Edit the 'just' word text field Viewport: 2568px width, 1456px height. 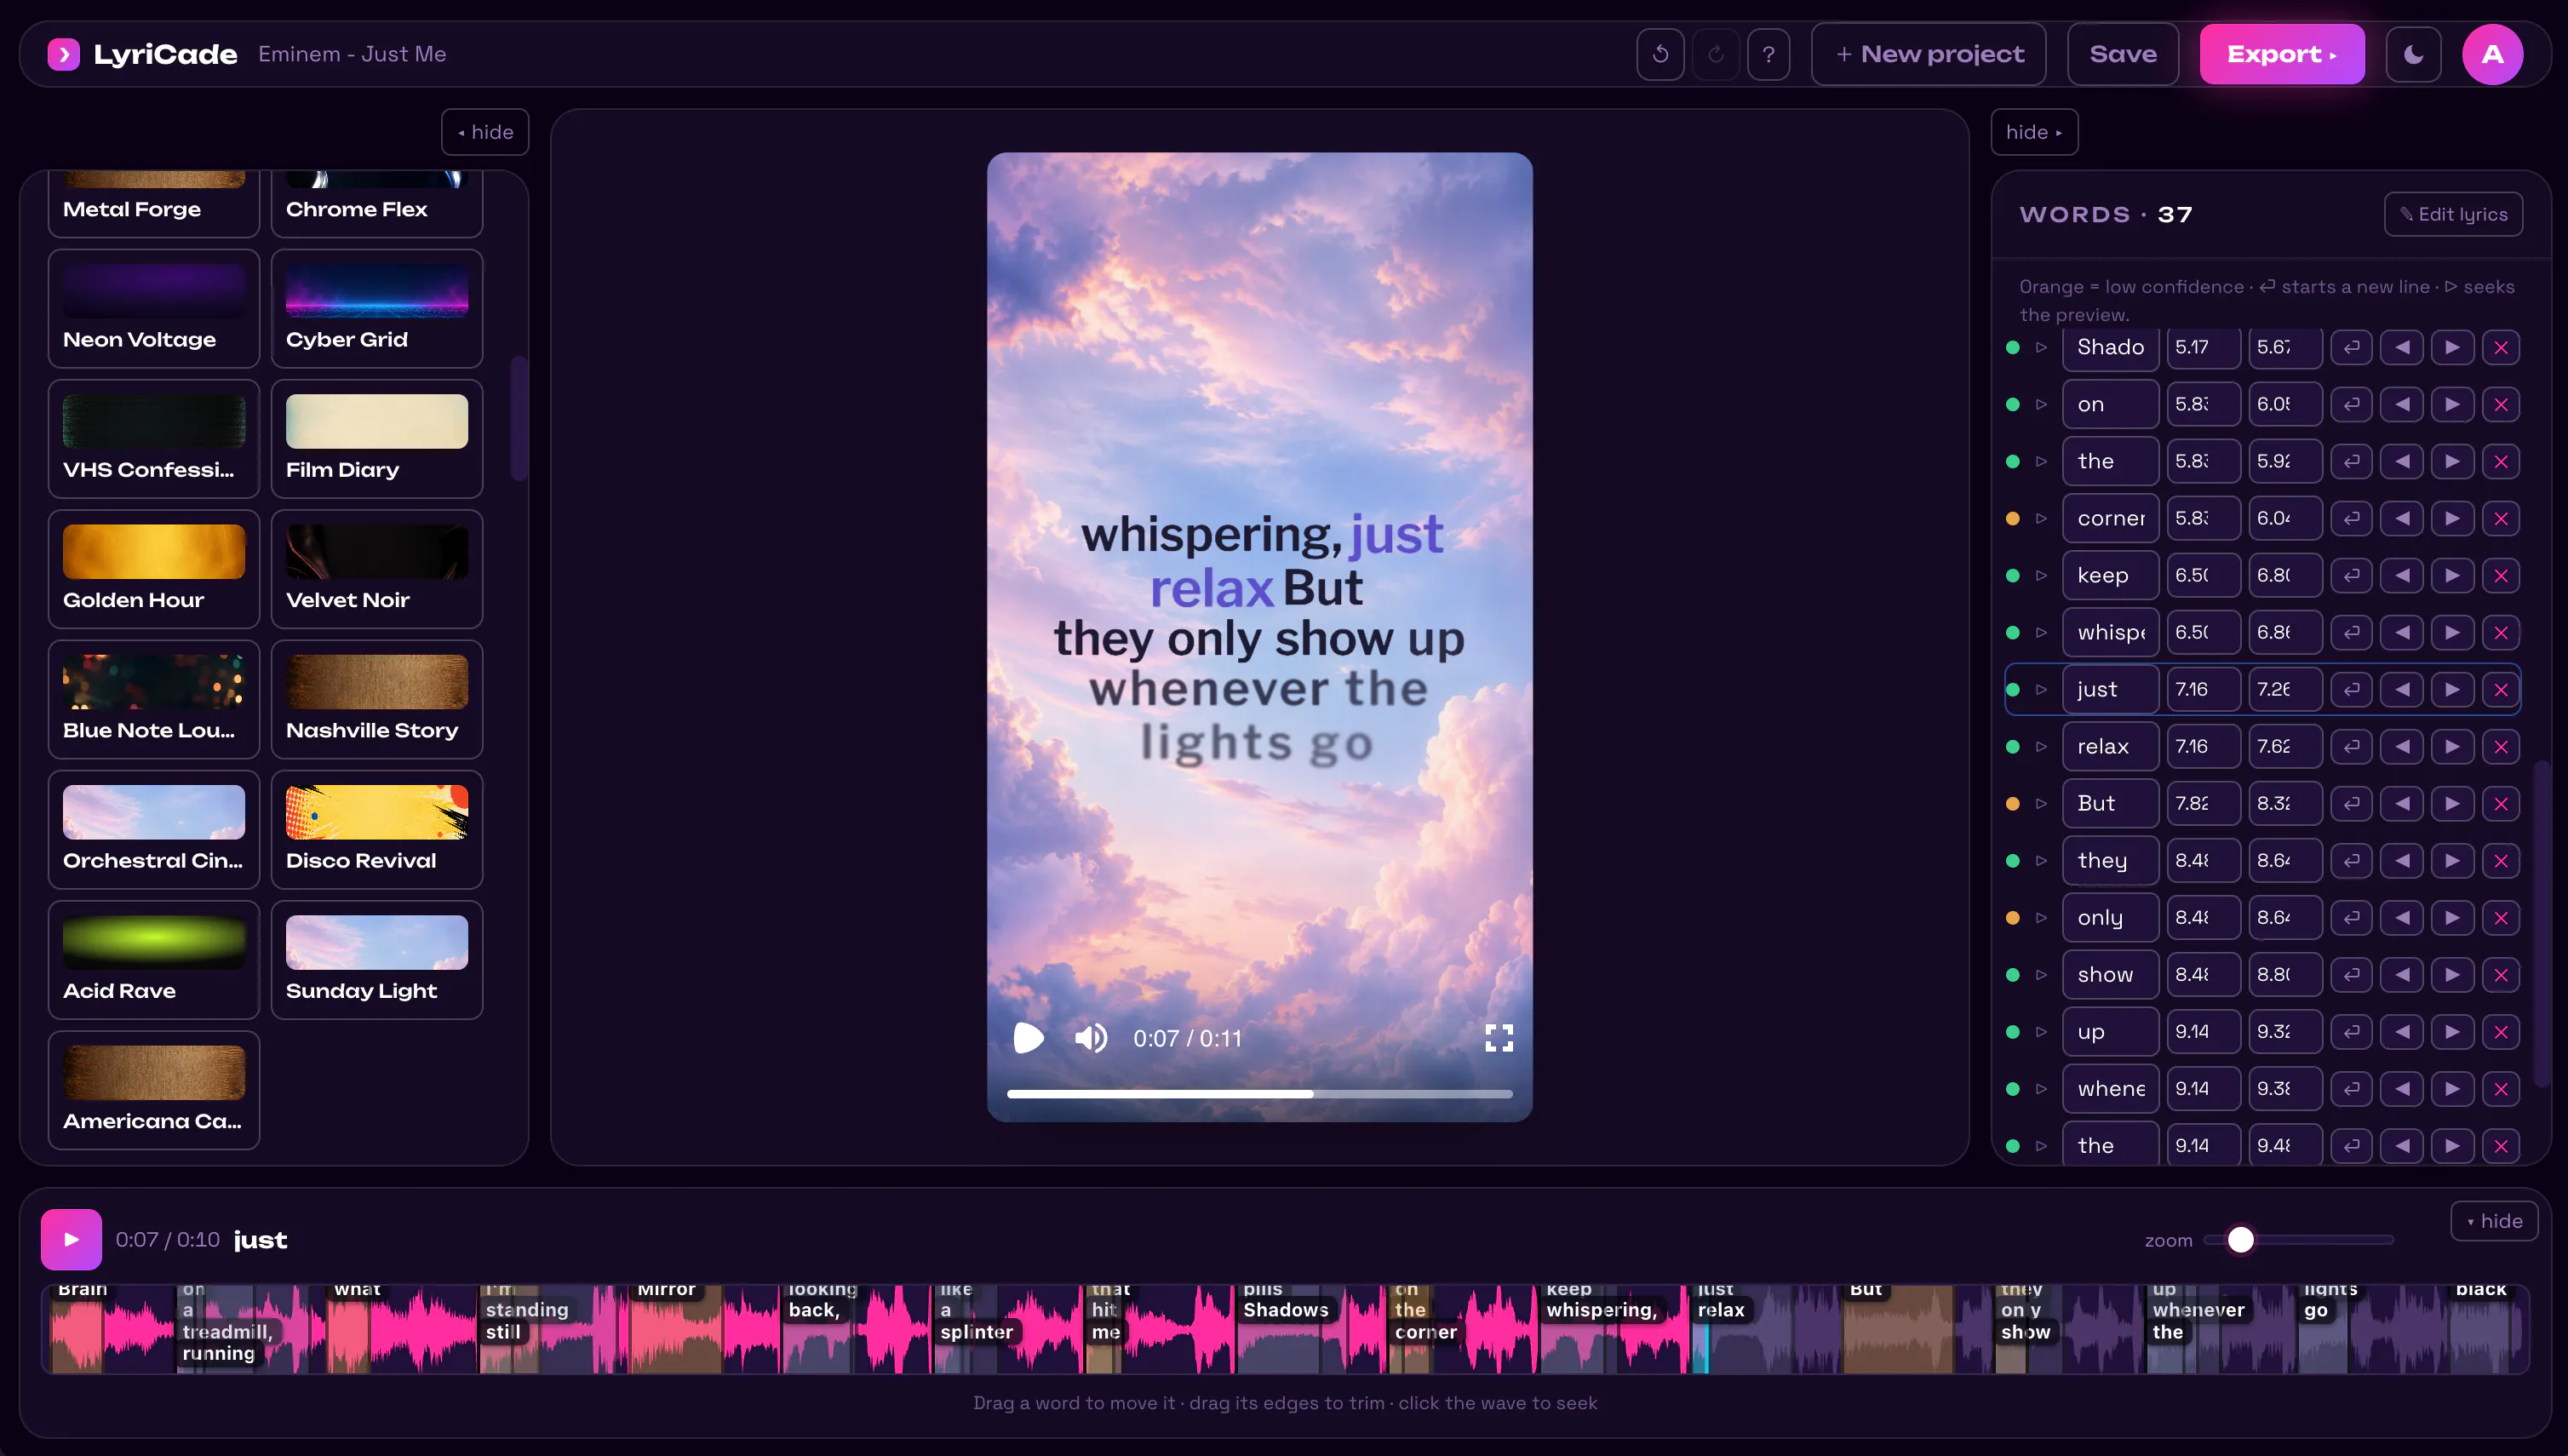point(2111,690)
